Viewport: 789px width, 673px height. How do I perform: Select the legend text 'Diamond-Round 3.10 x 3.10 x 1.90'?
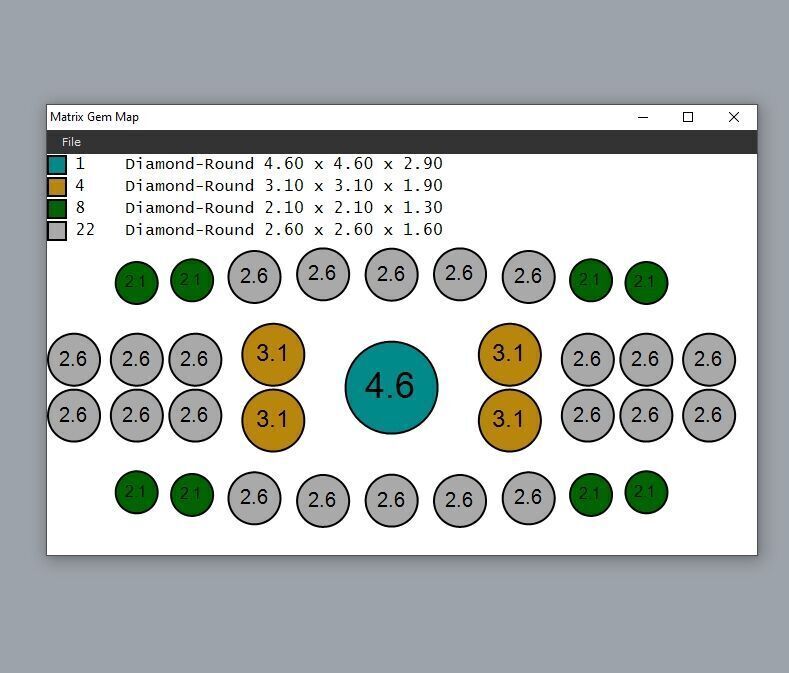coord(284,186)
